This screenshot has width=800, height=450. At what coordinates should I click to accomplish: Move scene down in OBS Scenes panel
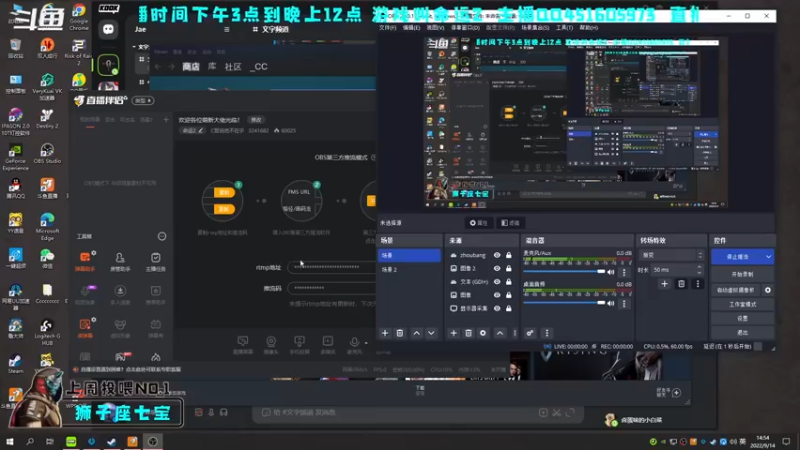(431, 333)
